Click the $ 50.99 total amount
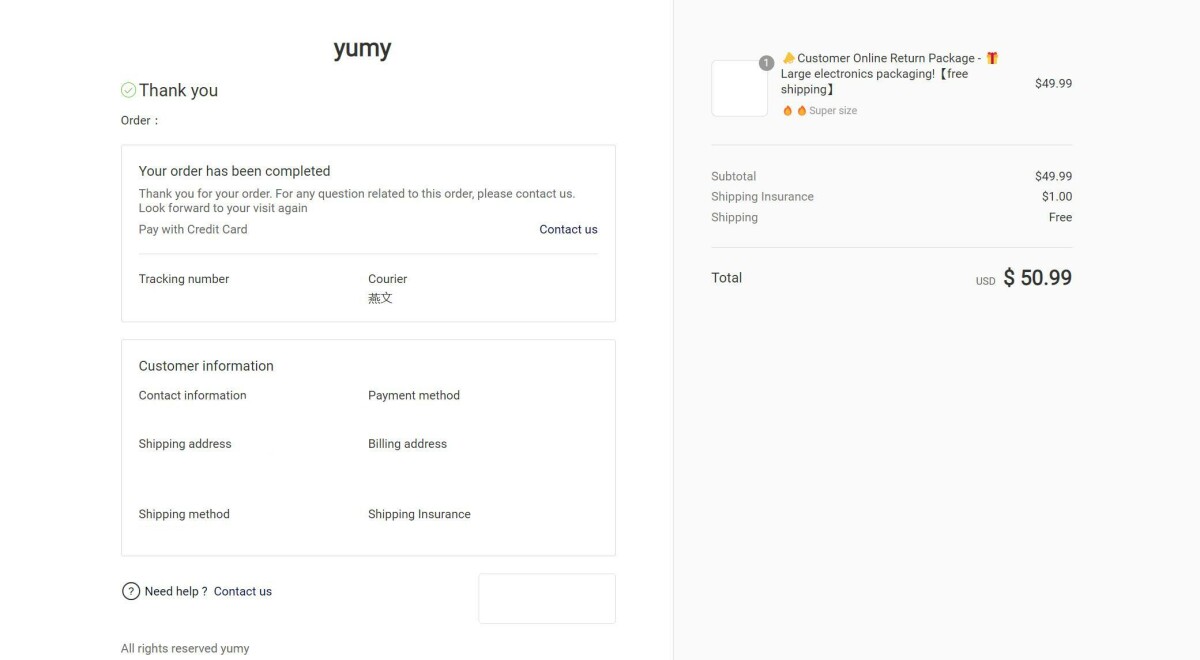 click(1037, 278)
